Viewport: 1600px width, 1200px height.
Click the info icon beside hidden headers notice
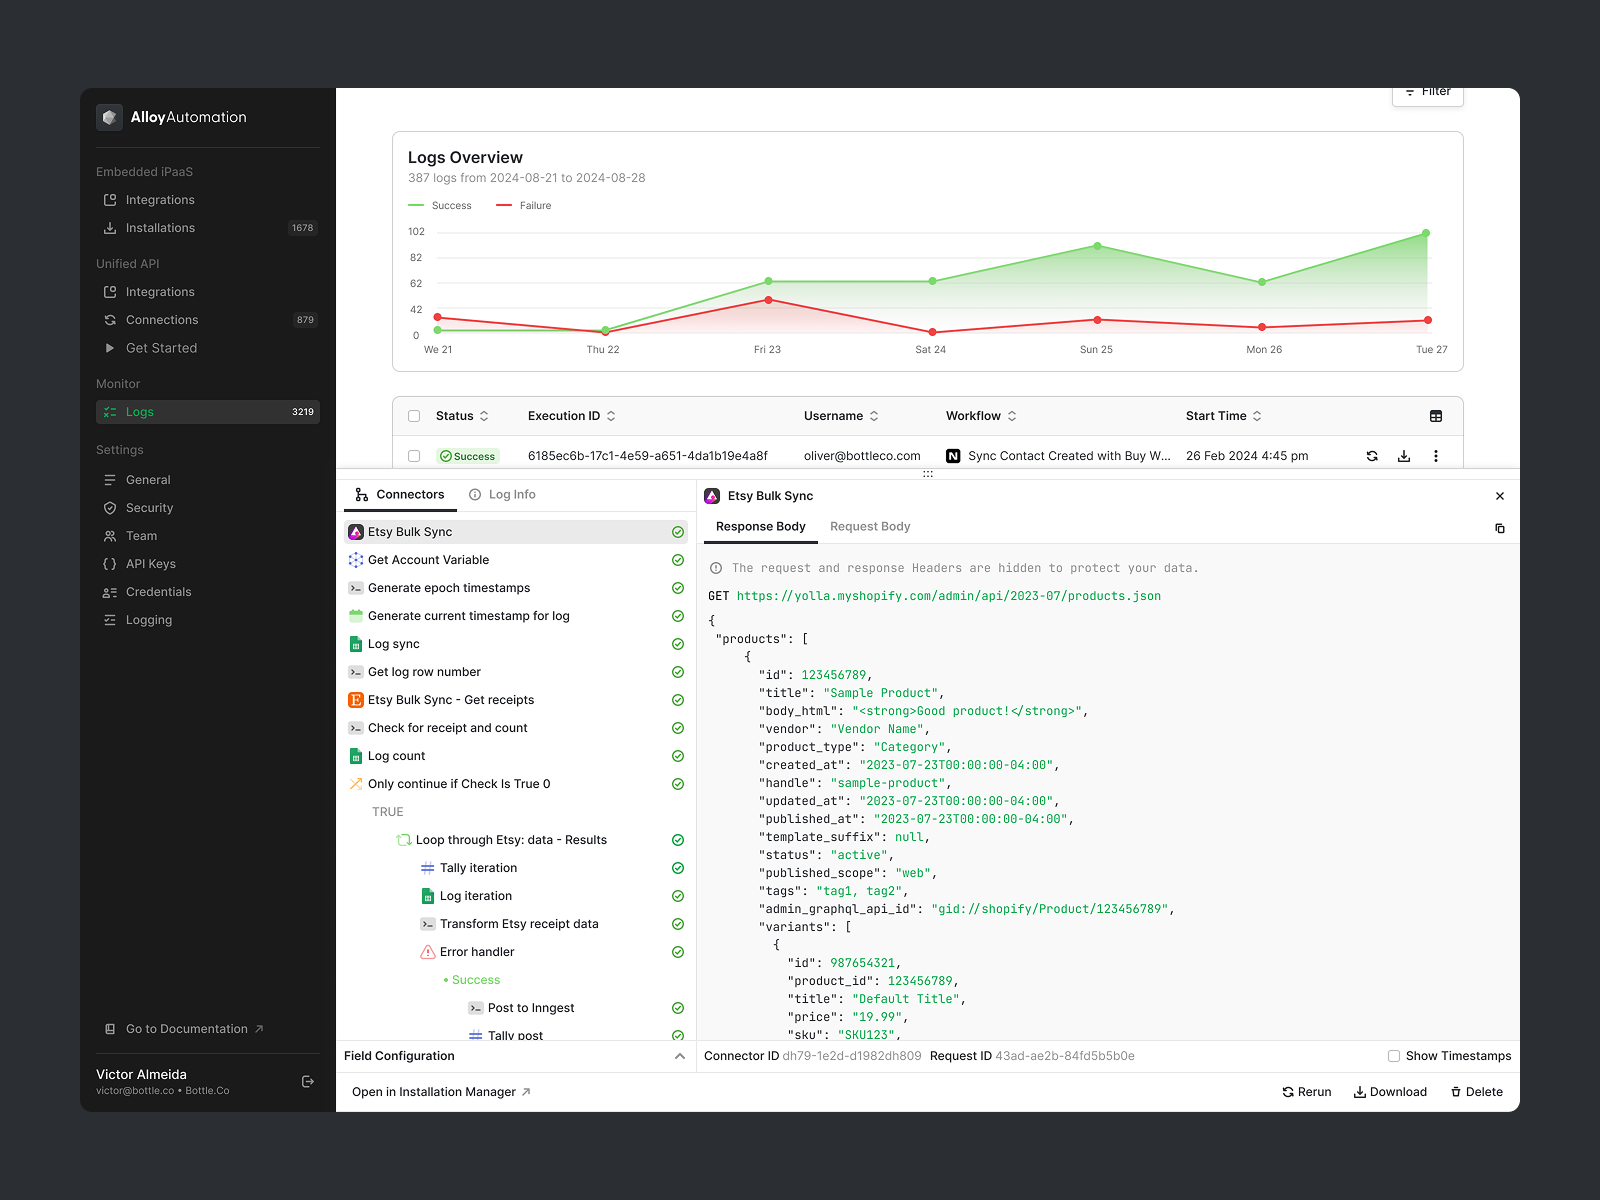click(716, 568)
